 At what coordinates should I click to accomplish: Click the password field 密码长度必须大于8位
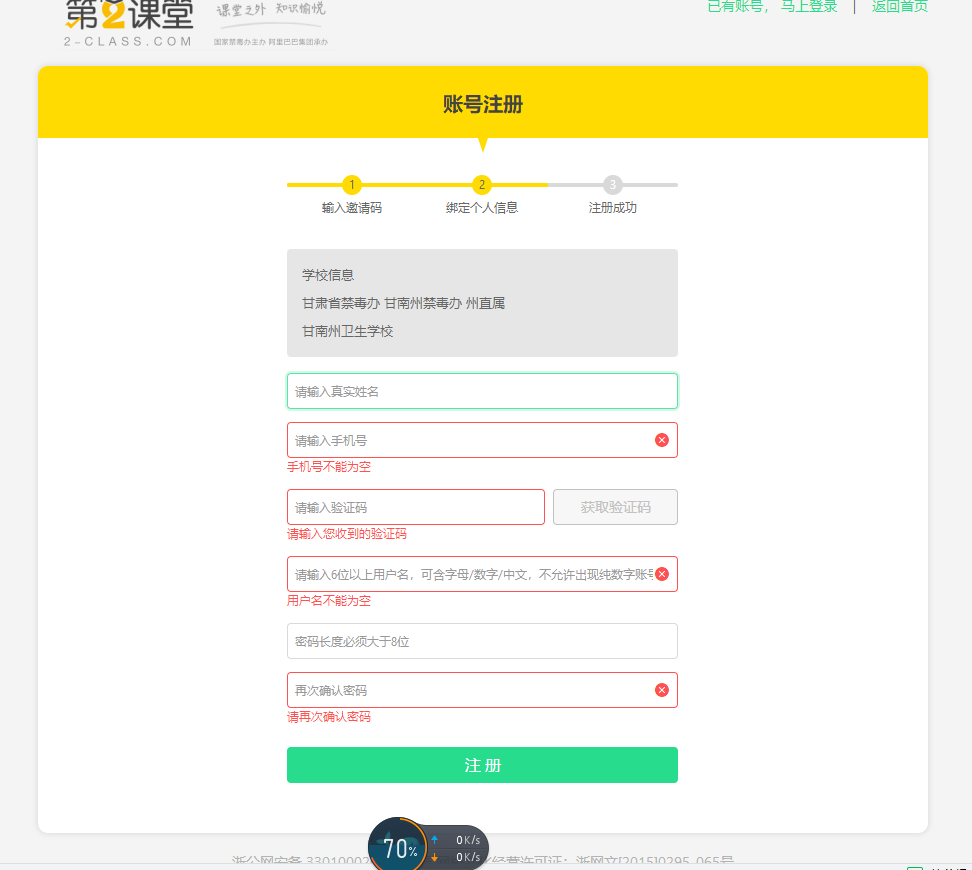[482, 641]
